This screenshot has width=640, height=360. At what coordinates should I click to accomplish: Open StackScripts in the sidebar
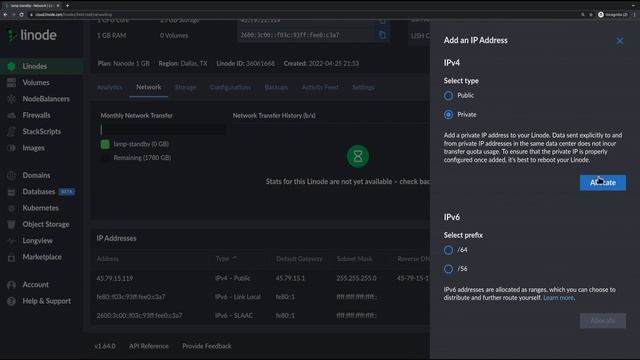click(41, 131)
